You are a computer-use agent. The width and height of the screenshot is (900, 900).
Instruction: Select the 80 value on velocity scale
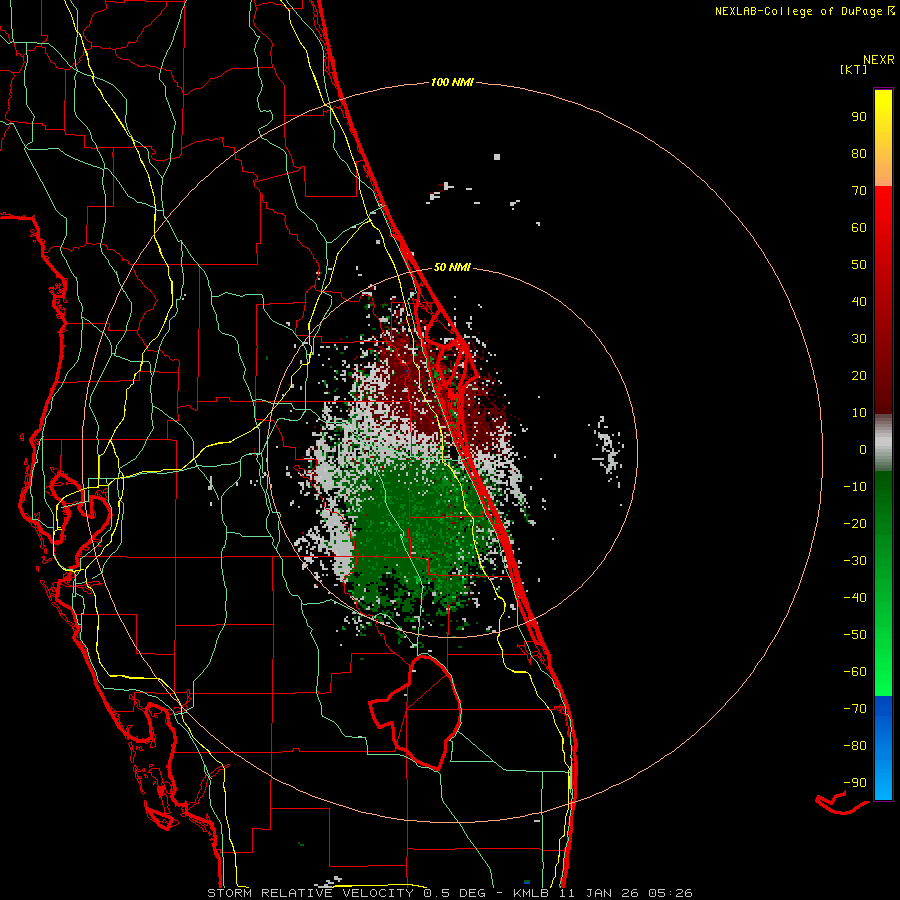(859, 153)
